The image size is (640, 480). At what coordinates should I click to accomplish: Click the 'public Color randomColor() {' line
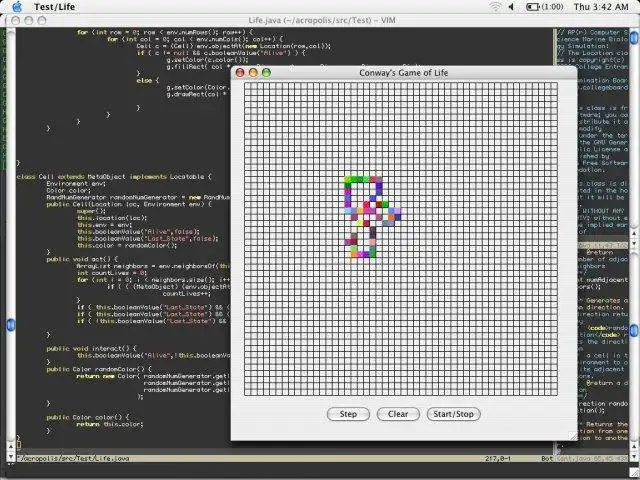point(99,369)
